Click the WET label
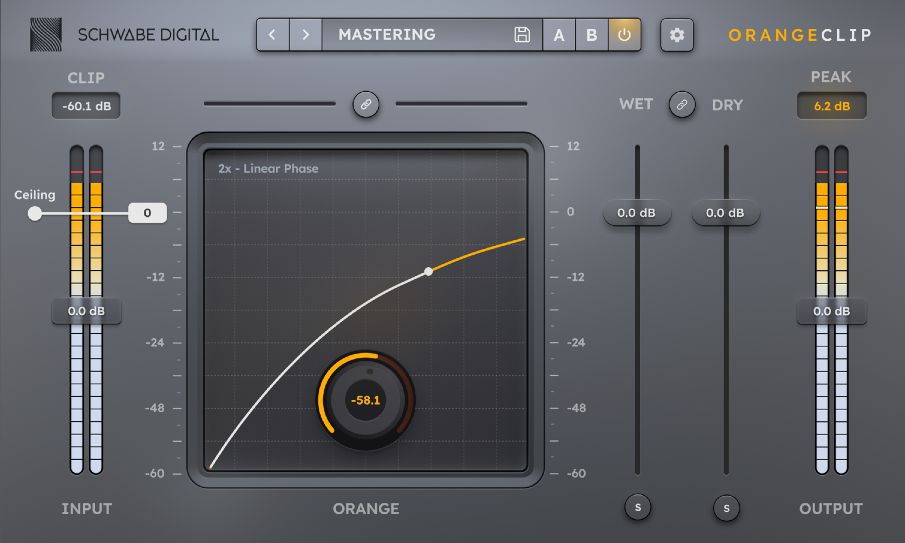The height and width of the screenshot is (543, 905). [636, 104]
